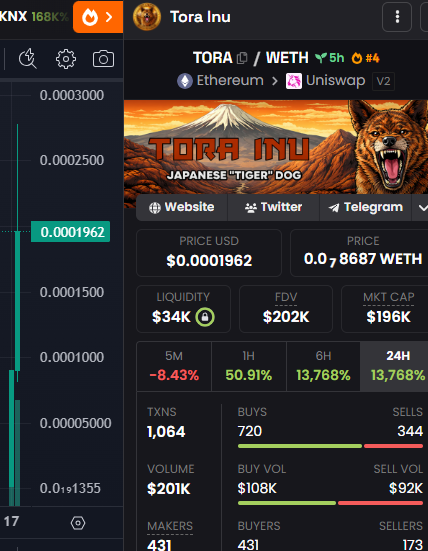Click the V2 version badge
This screenshot has width=428, height=551.
click(383, 82)
